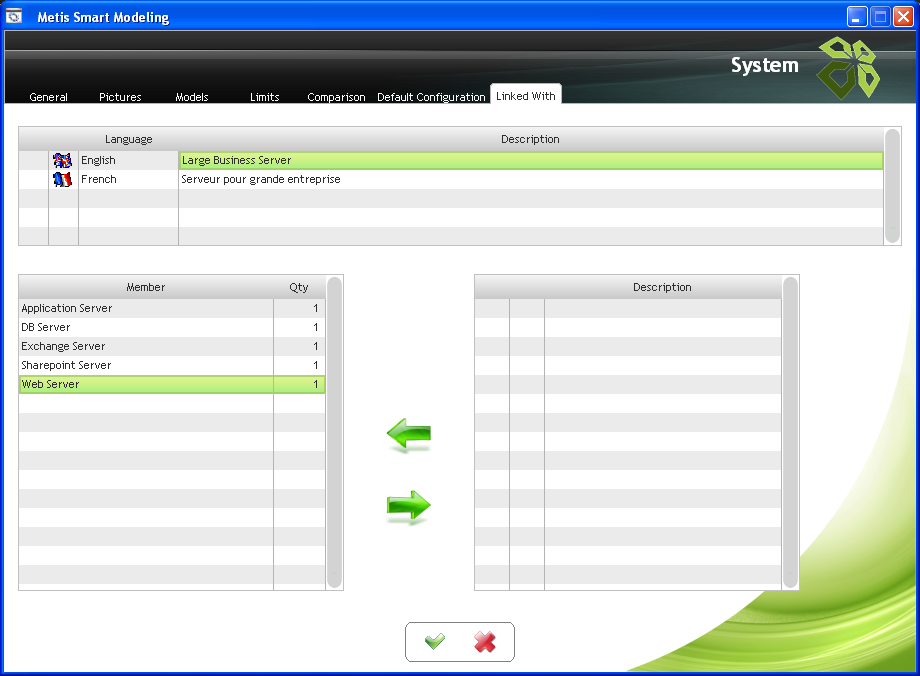Select the Exchange Server member row
The image size is (920, 676).
(172, 346)
